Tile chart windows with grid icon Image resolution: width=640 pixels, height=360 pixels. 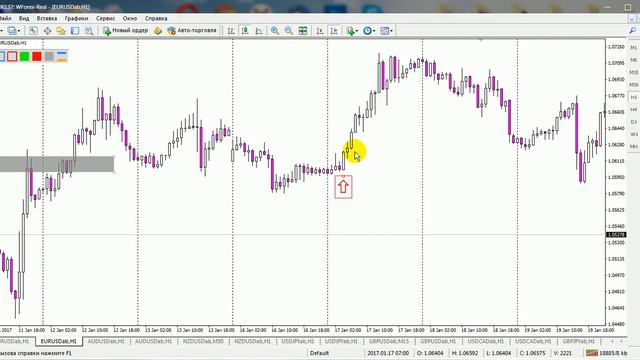[x=303, y=31]
